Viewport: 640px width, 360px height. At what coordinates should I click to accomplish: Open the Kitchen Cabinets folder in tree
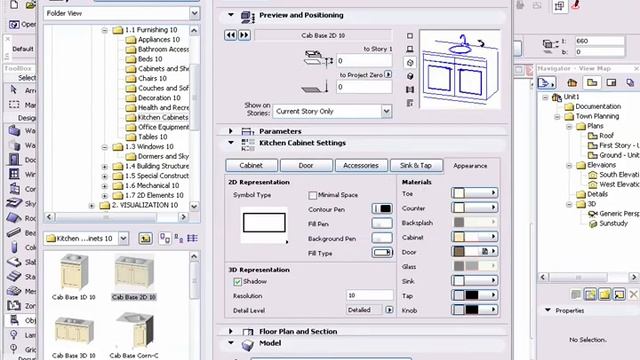pos(158,118)
